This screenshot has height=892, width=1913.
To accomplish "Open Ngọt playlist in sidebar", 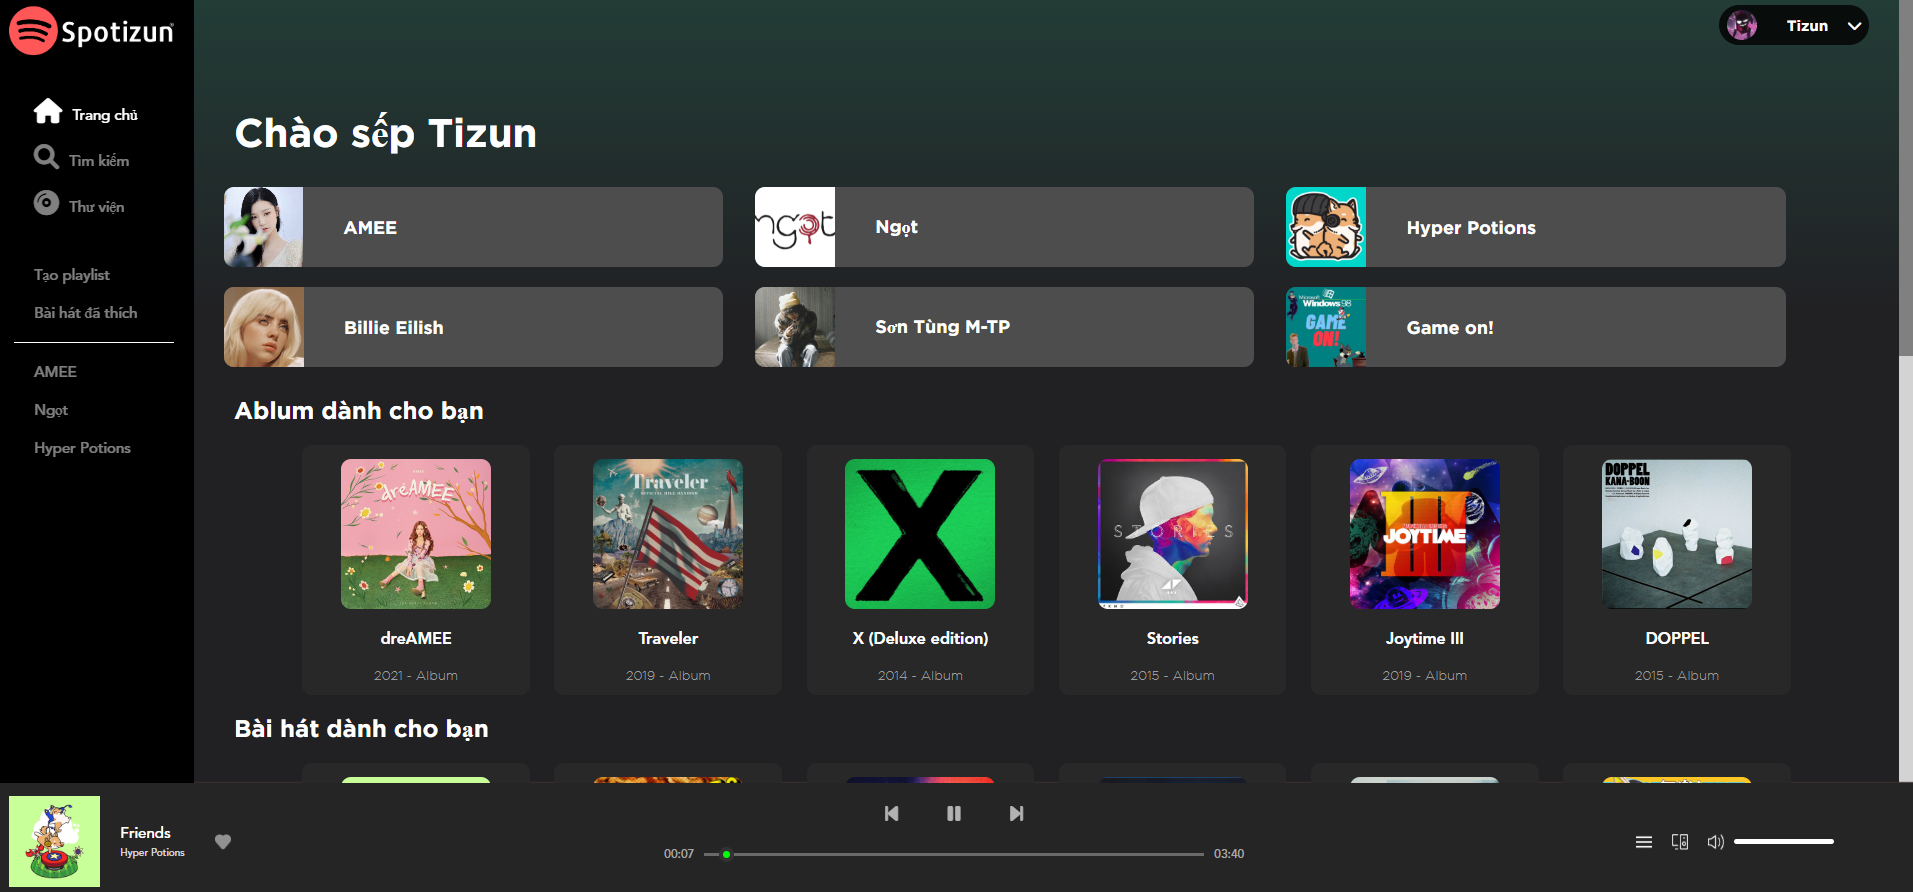I will pos(51,410).
